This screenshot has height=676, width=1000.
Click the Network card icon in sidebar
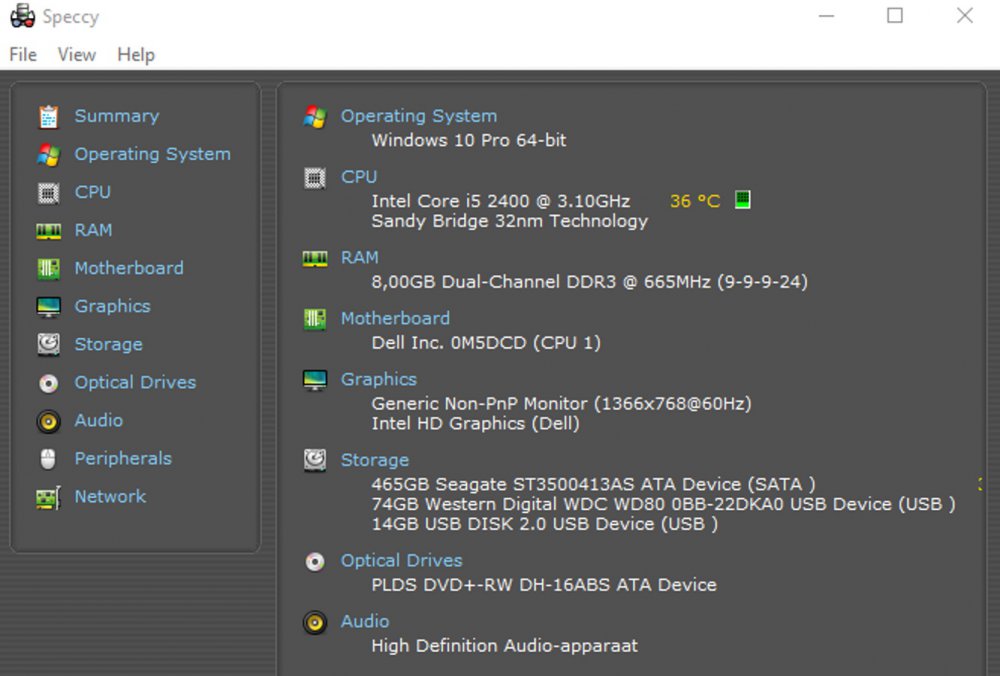[48, 497]
